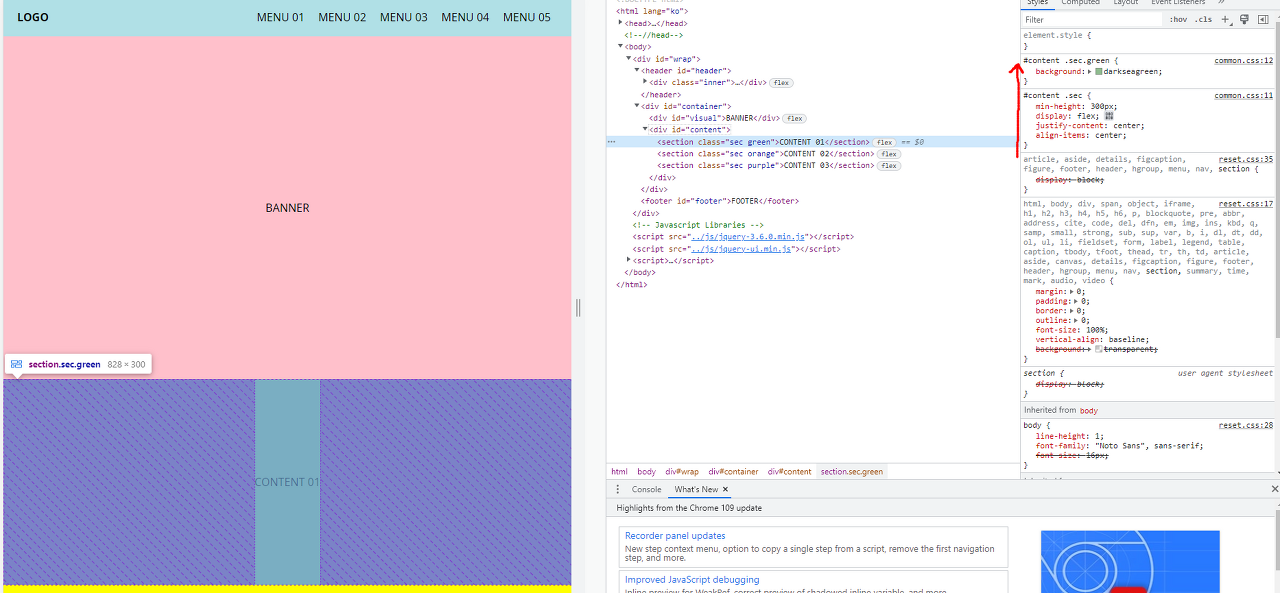1280x593 pixels.
Task: Click the LOGO in the page header
Action: pyautogui.click(x=33, y=17)
